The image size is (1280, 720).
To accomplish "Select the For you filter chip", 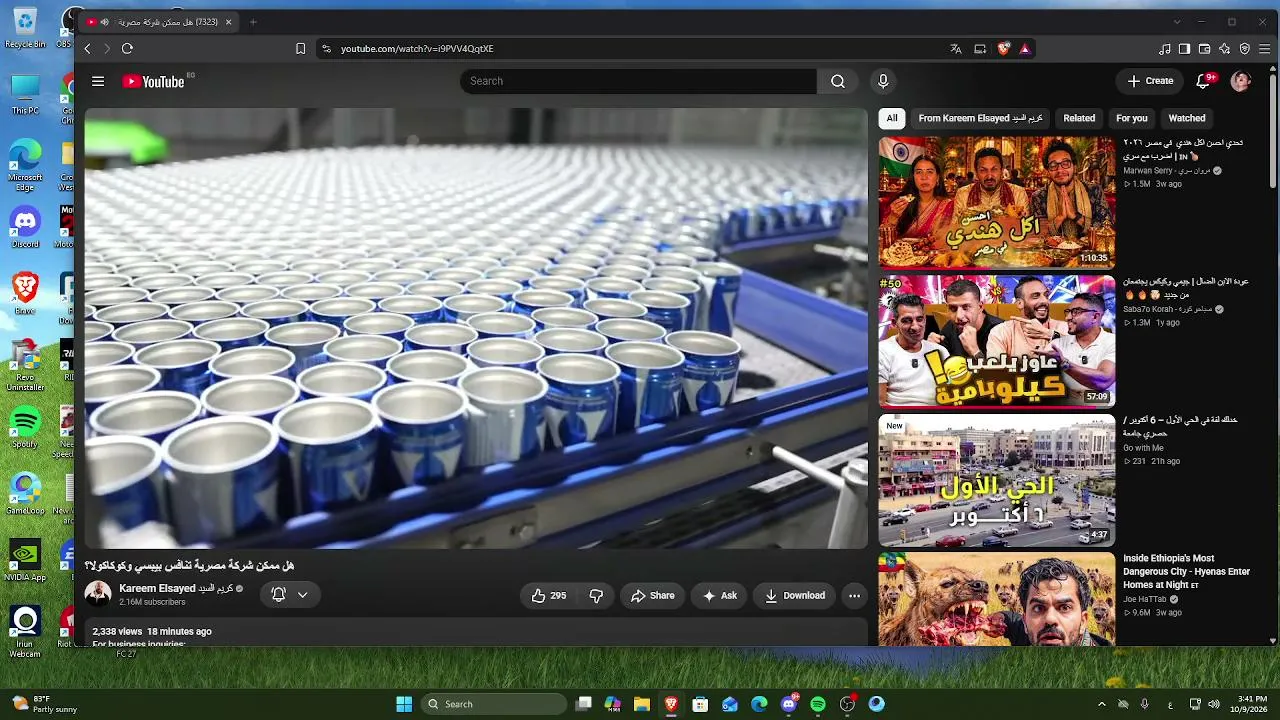I will click(x=1132, y=118).
